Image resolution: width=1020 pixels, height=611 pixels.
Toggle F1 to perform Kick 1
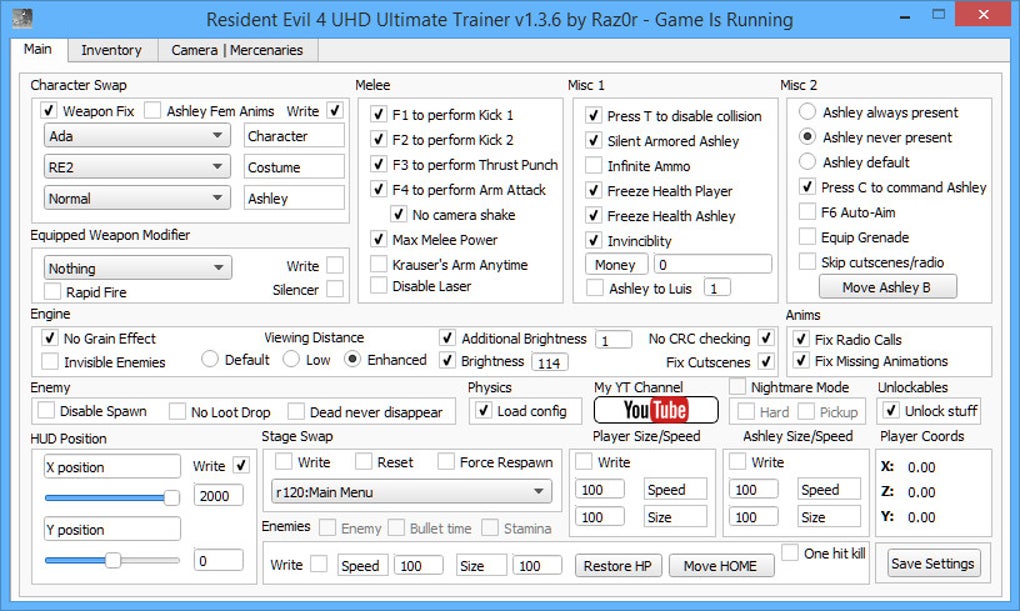click(379, 115)
